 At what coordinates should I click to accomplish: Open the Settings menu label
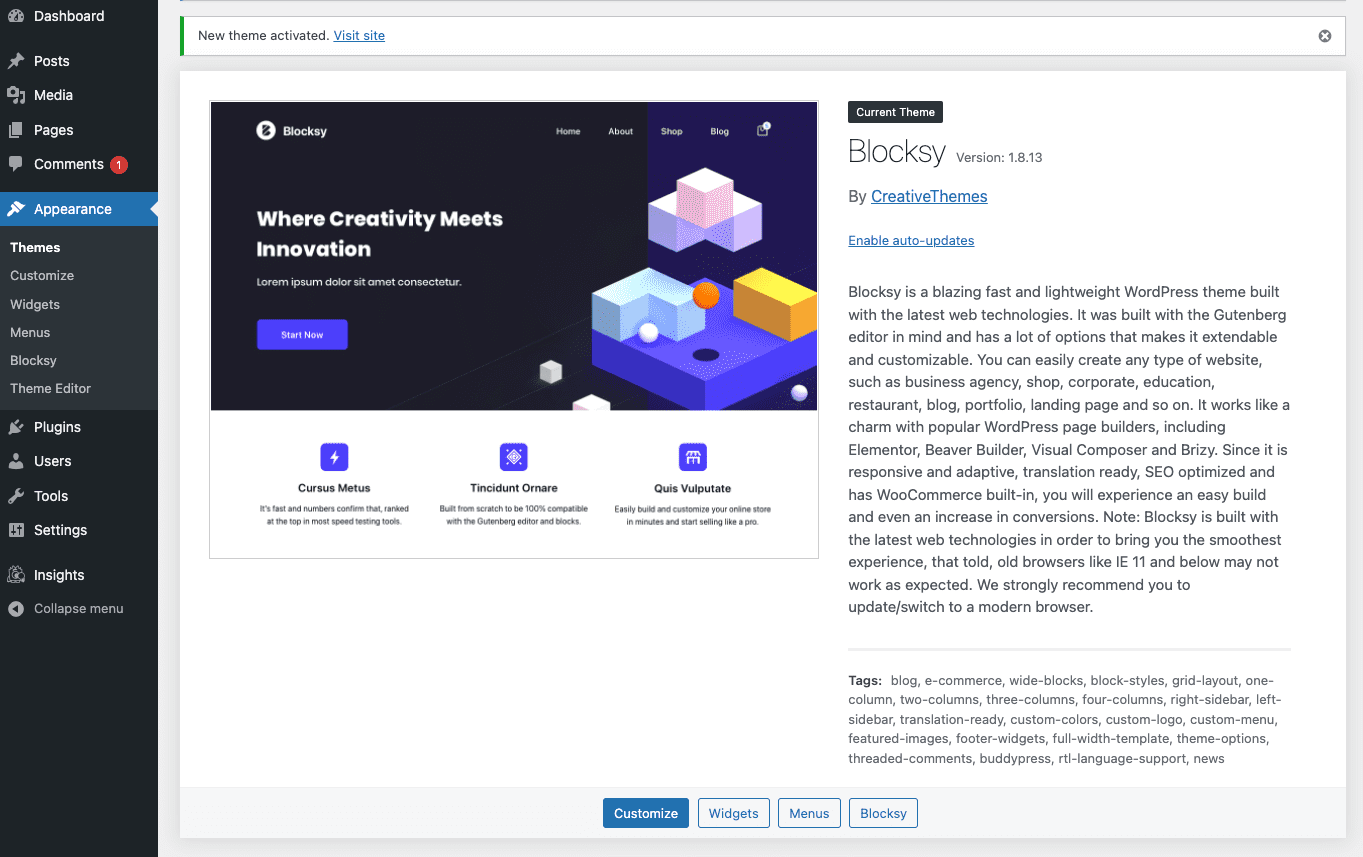(61, 530)
